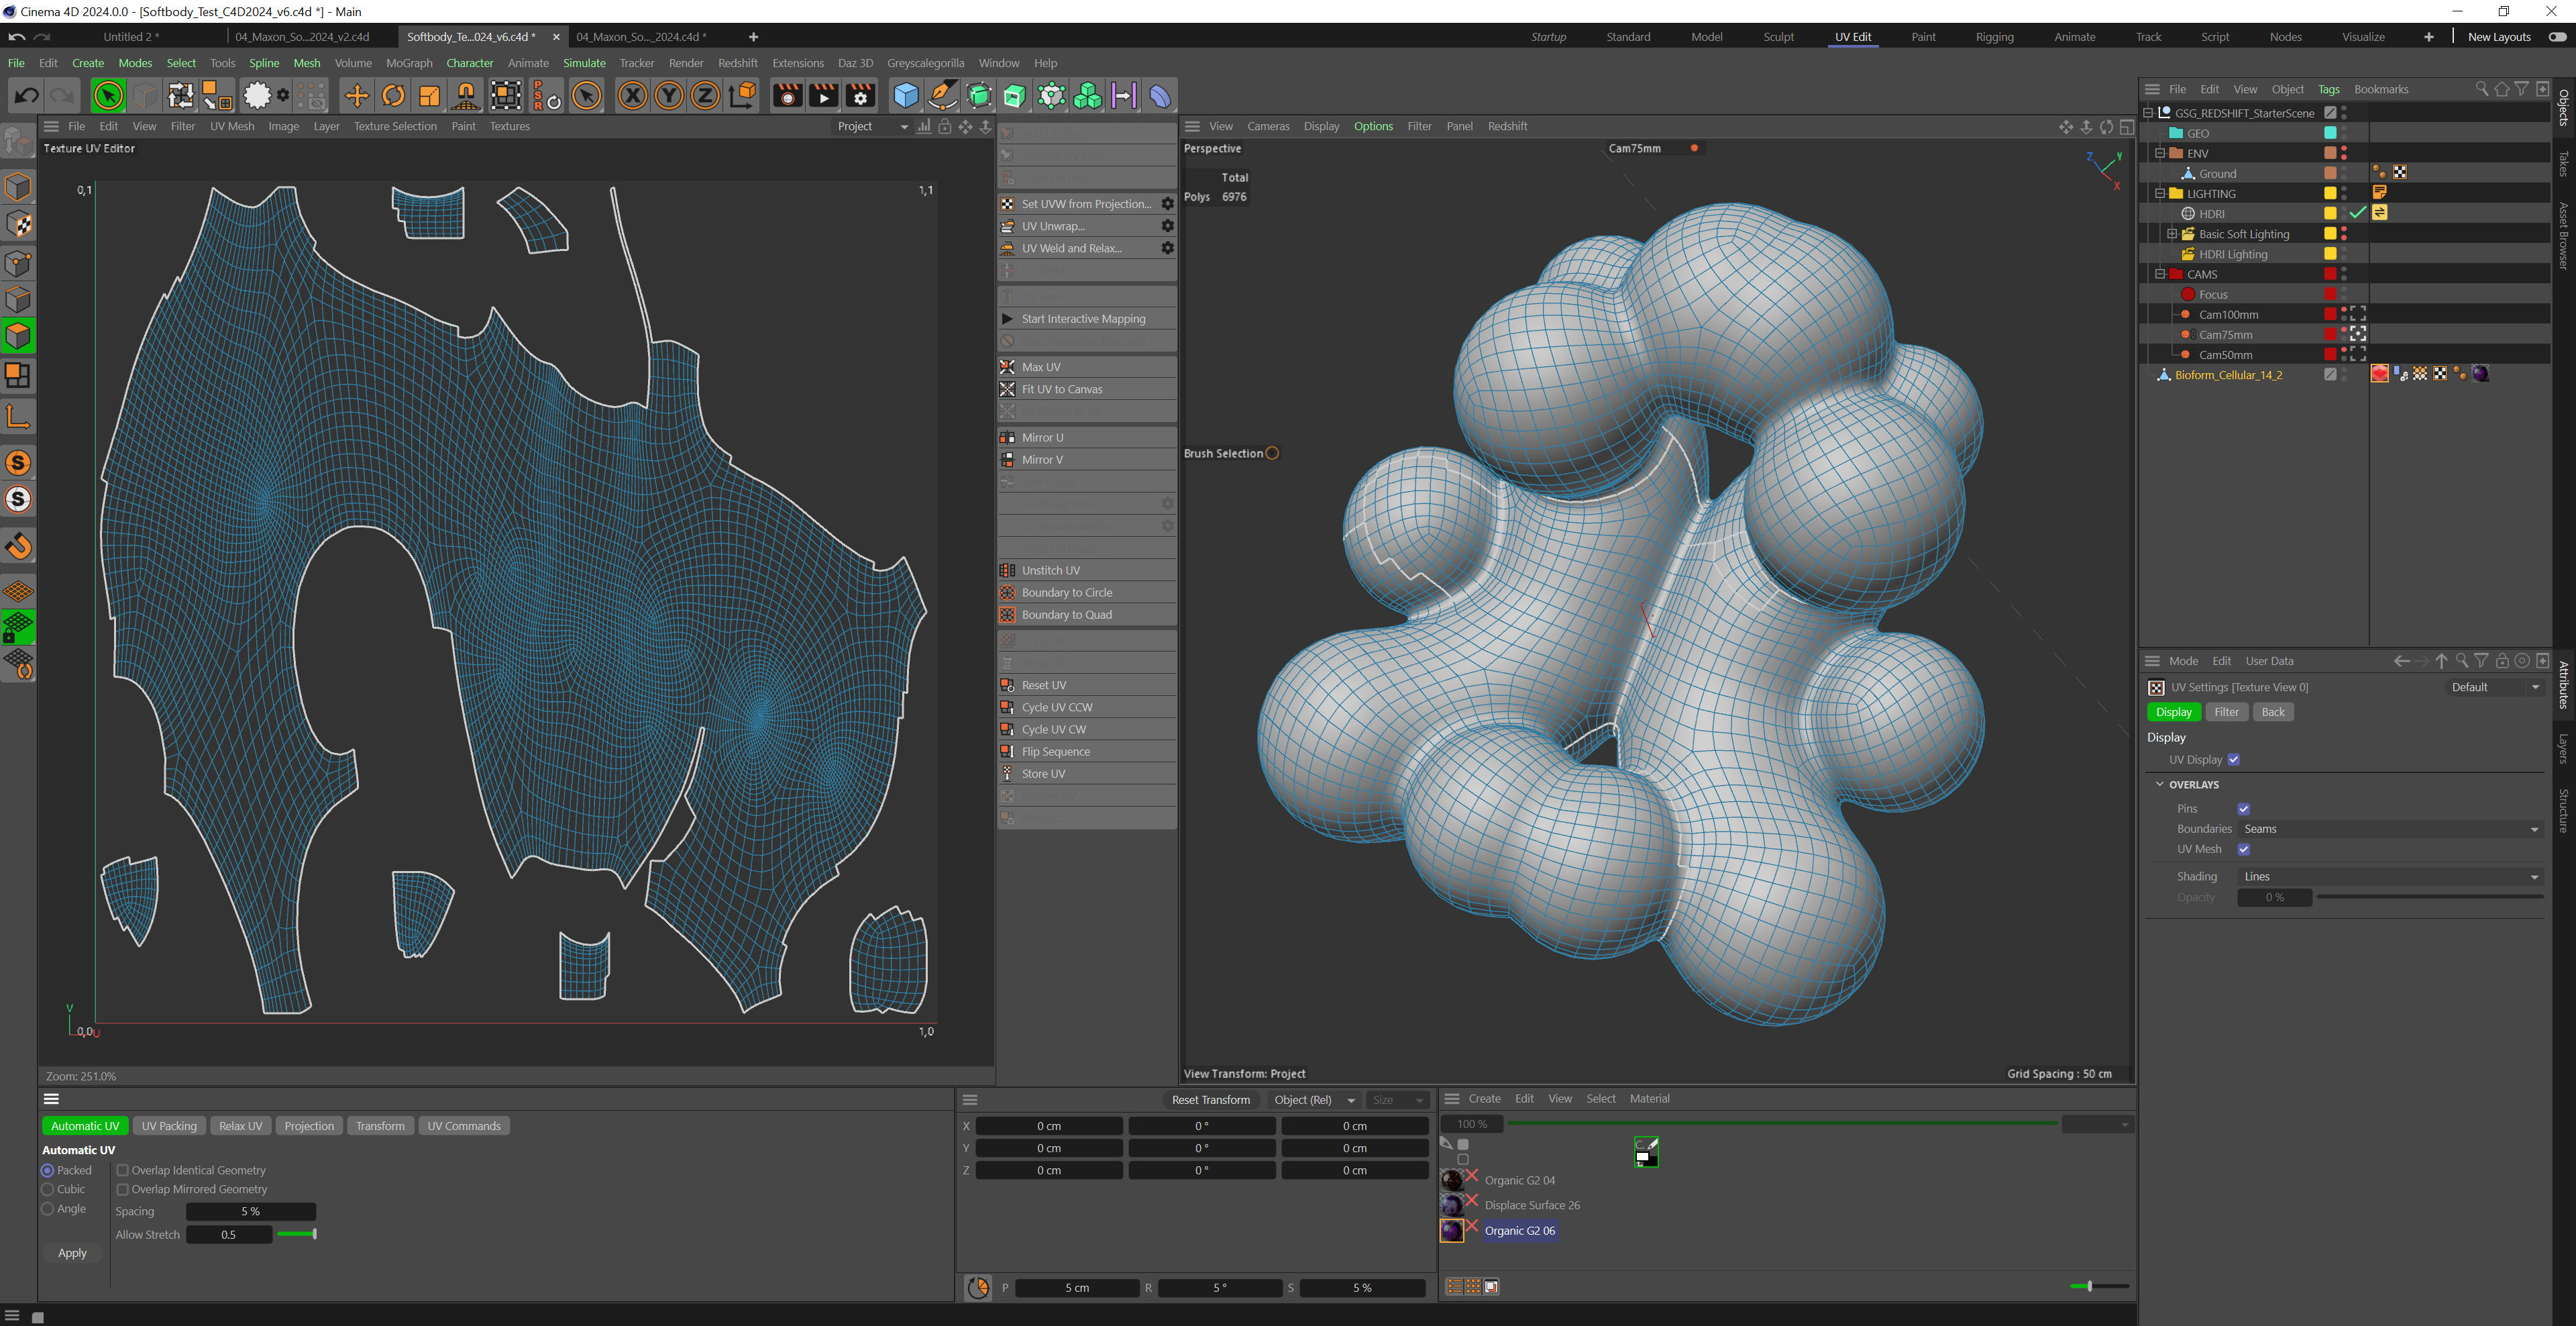Click the Cube primitive icon

(x=905, y=96)
